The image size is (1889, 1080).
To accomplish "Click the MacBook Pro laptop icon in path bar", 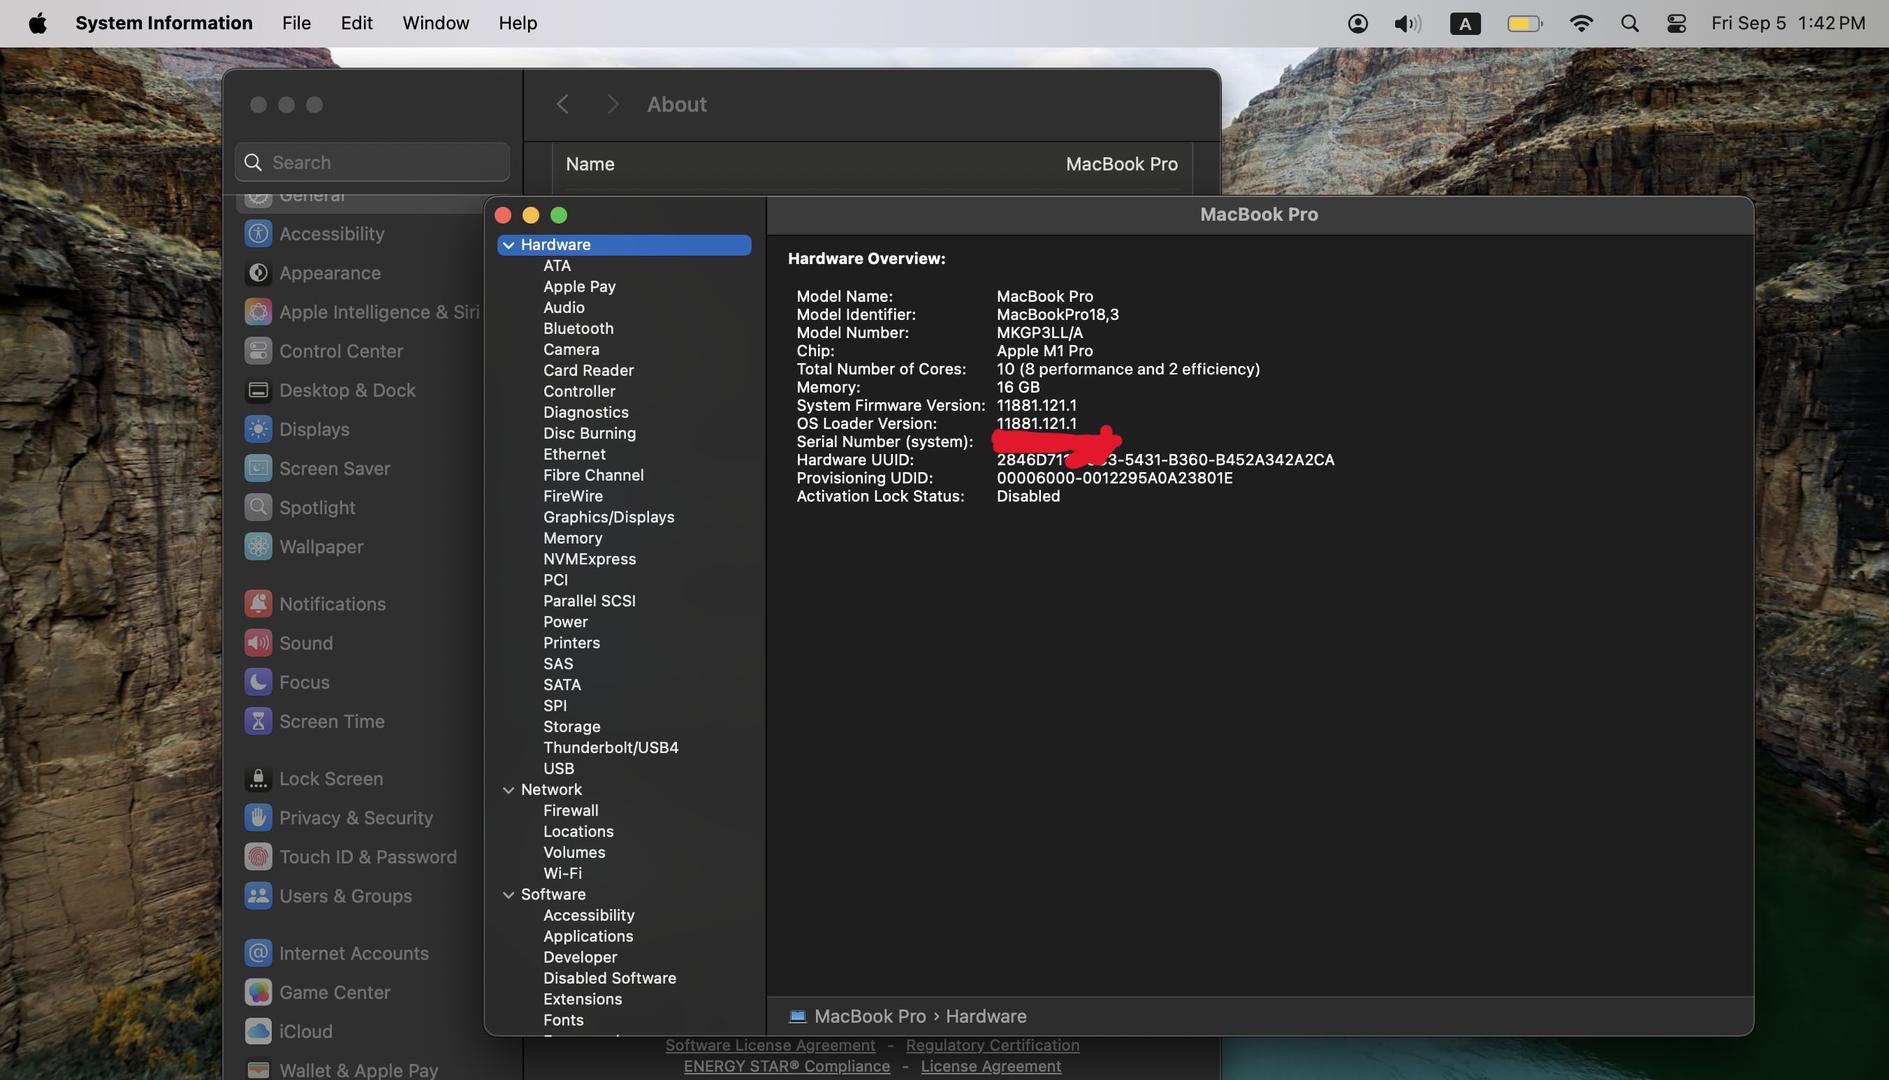I will point(797,1016).
